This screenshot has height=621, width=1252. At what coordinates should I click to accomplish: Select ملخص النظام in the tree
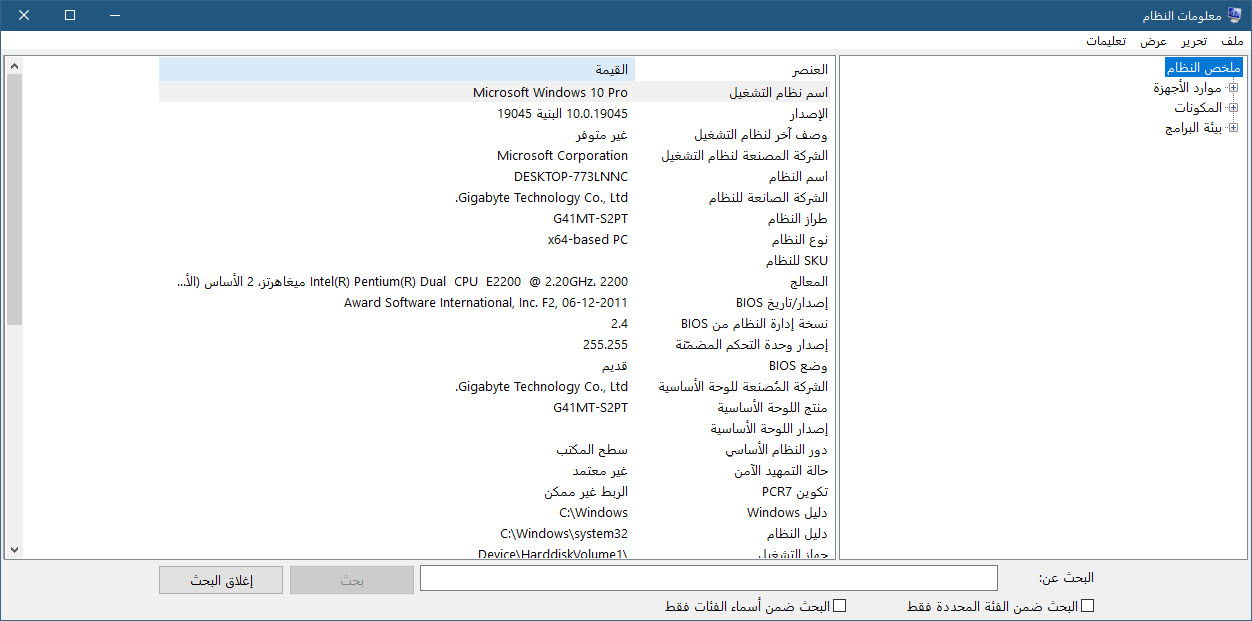(x=1203, y=67)
